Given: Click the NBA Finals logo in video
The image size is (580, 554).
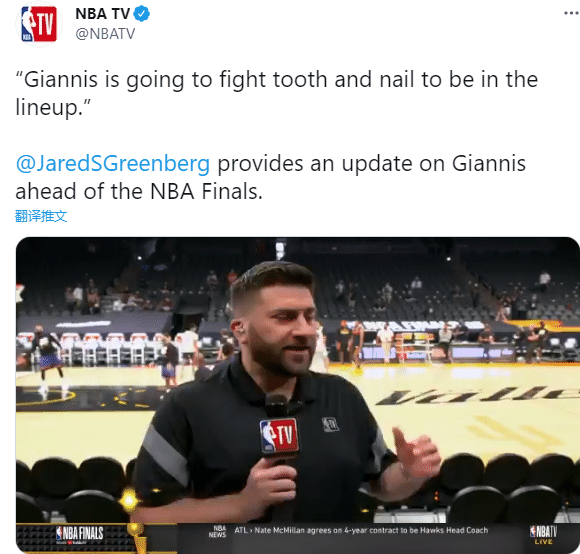Looking at the screenshot, I should (x=79, y=534).
